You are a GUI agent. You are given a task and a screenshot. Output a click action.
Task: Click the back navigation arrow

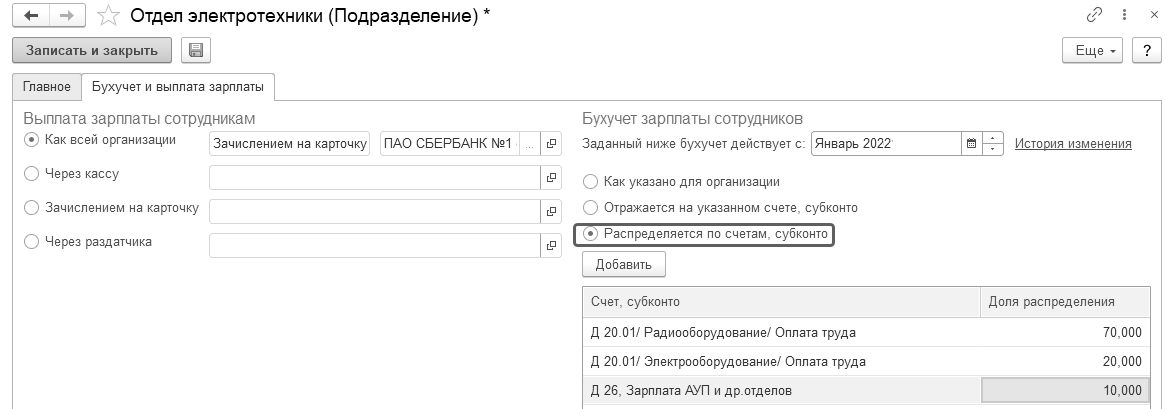[x=31, y=16]
